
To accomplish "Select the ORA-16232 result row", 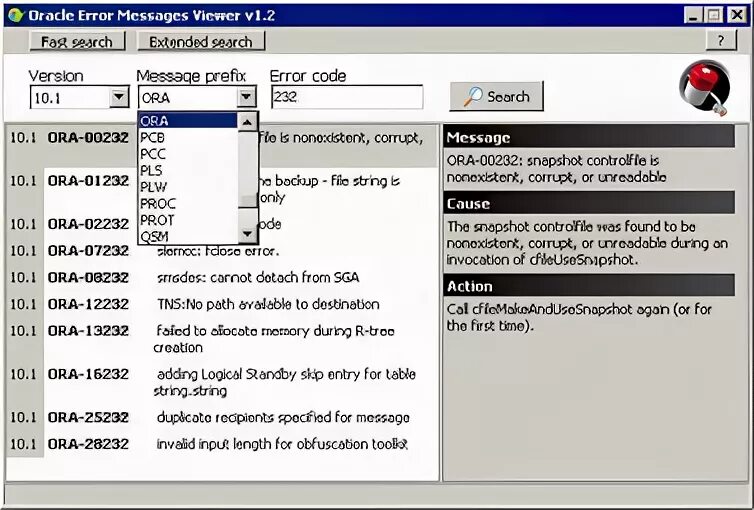I will pyautogui.click(x=222, y=382).
